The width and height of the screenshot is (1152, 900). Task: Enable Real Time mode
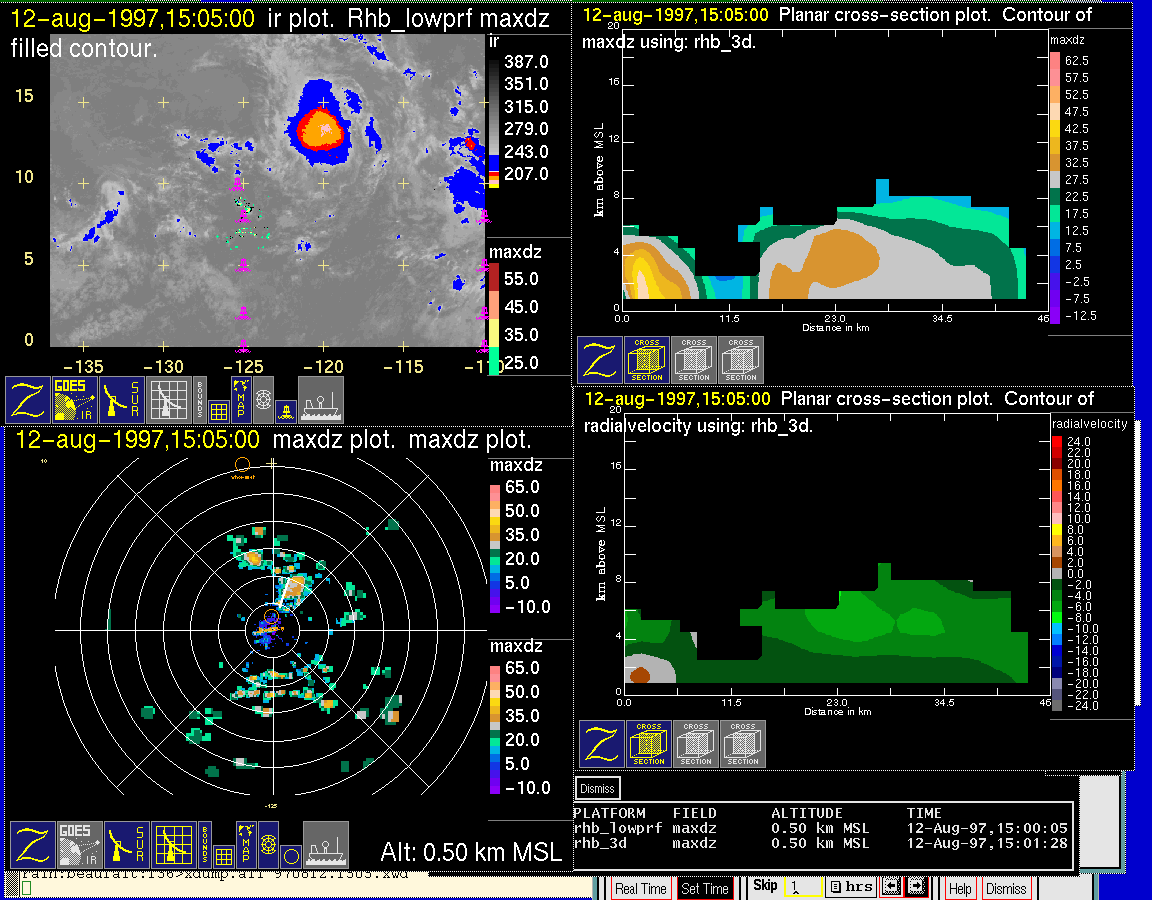click(x=640, y=888)
